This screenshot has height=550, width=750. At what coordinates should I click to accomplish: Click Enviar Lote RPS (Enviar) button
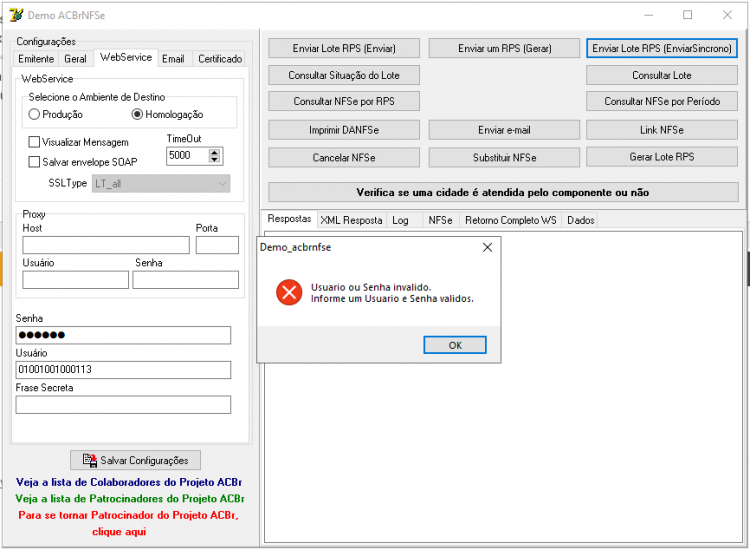pos(344,48)
